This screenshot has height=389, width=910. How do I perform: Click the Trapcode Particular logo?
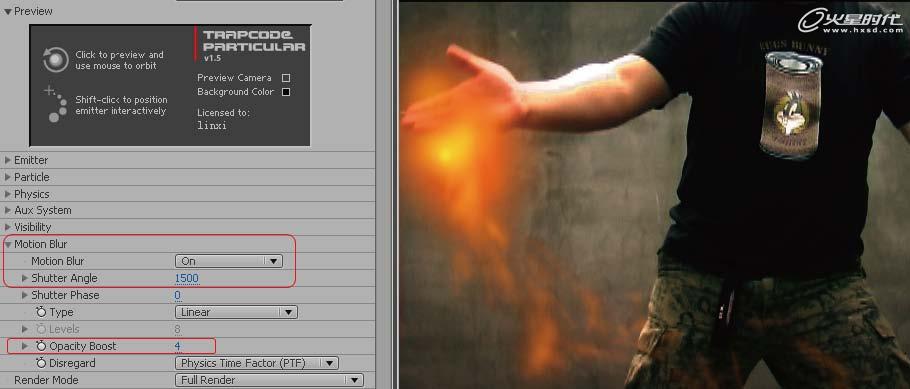(254, 41)
